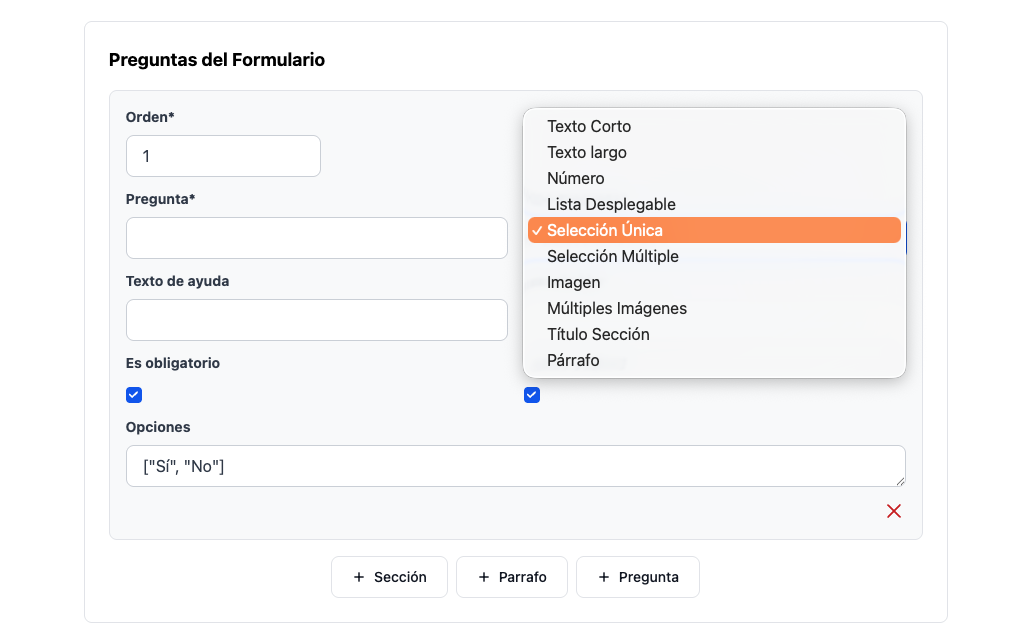The width and height of the screenshot is (1026, 643).
Task: Choose Imagen from the type list
Action: click(574, 283)
